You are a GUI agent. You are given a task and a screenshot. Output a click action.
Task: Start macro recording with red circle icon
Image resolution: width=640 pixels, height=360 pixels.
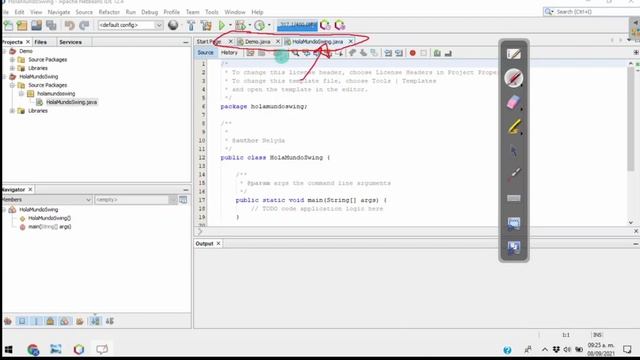click(413, 53)
